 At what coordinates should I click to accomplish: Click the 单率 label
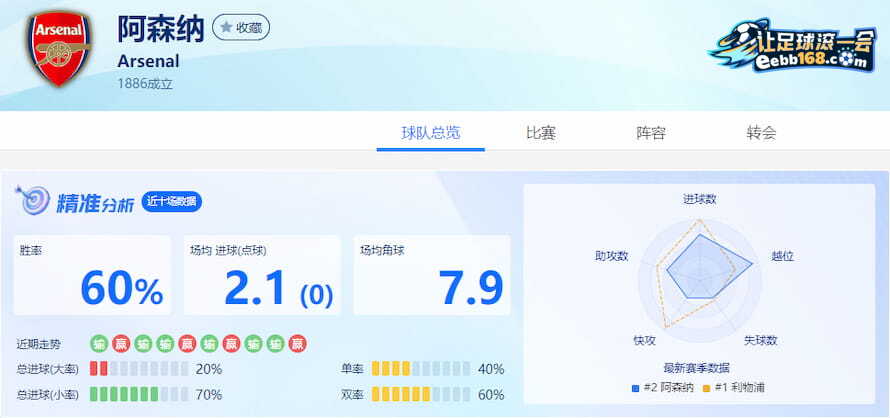click(352, 369)
